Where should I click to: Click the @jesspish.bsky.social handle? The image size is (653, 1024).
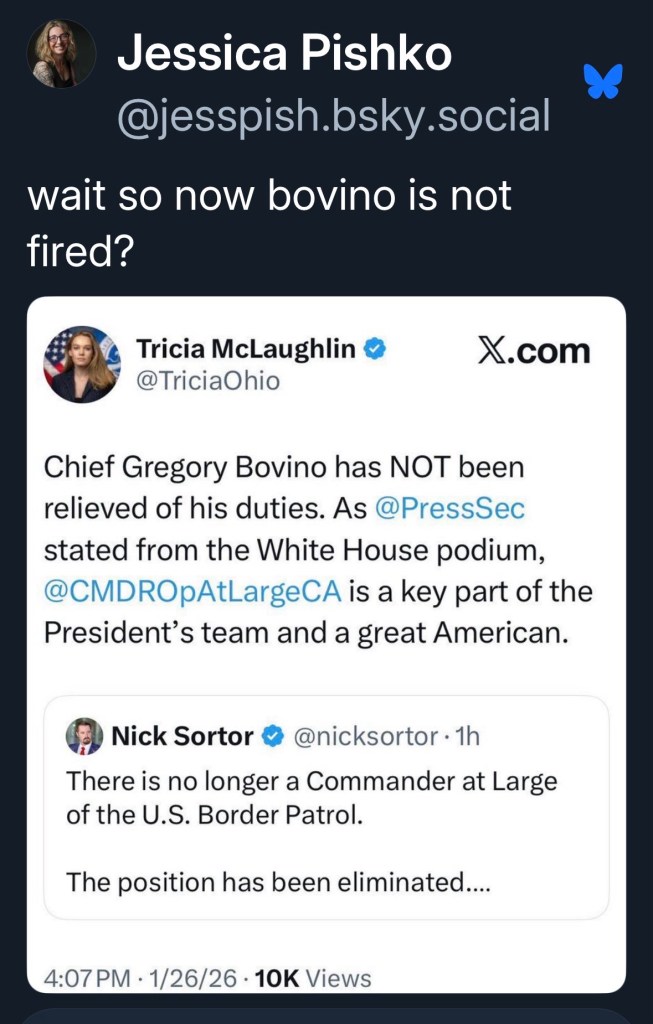[333, 116]
